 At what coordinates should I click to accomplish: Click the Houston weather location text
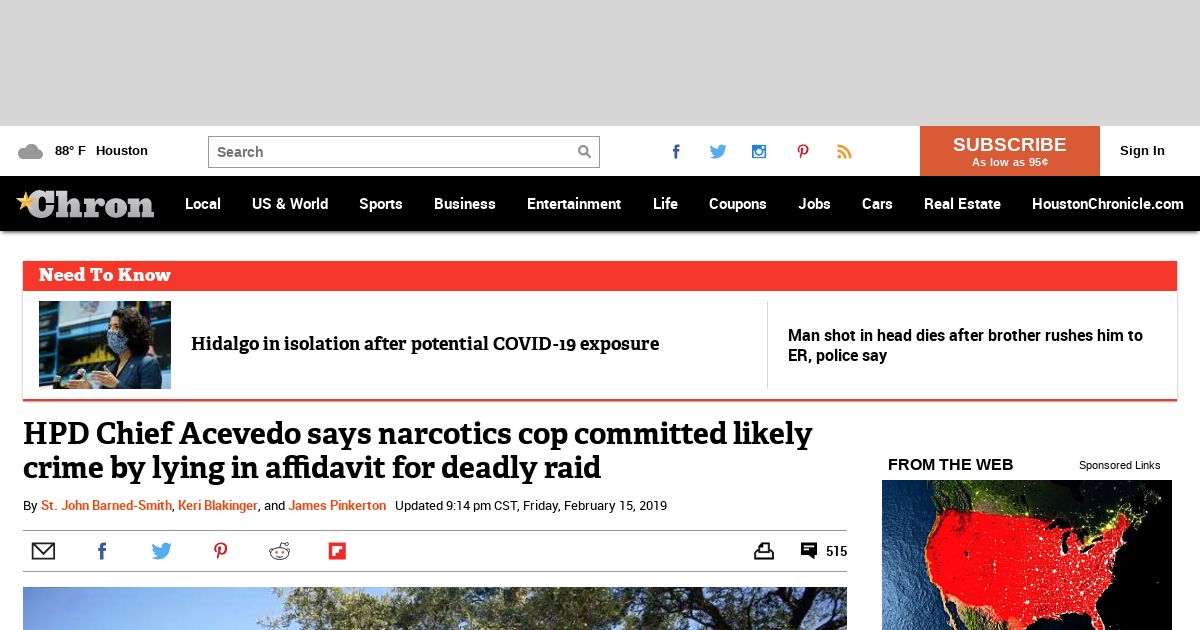(122, 151)
